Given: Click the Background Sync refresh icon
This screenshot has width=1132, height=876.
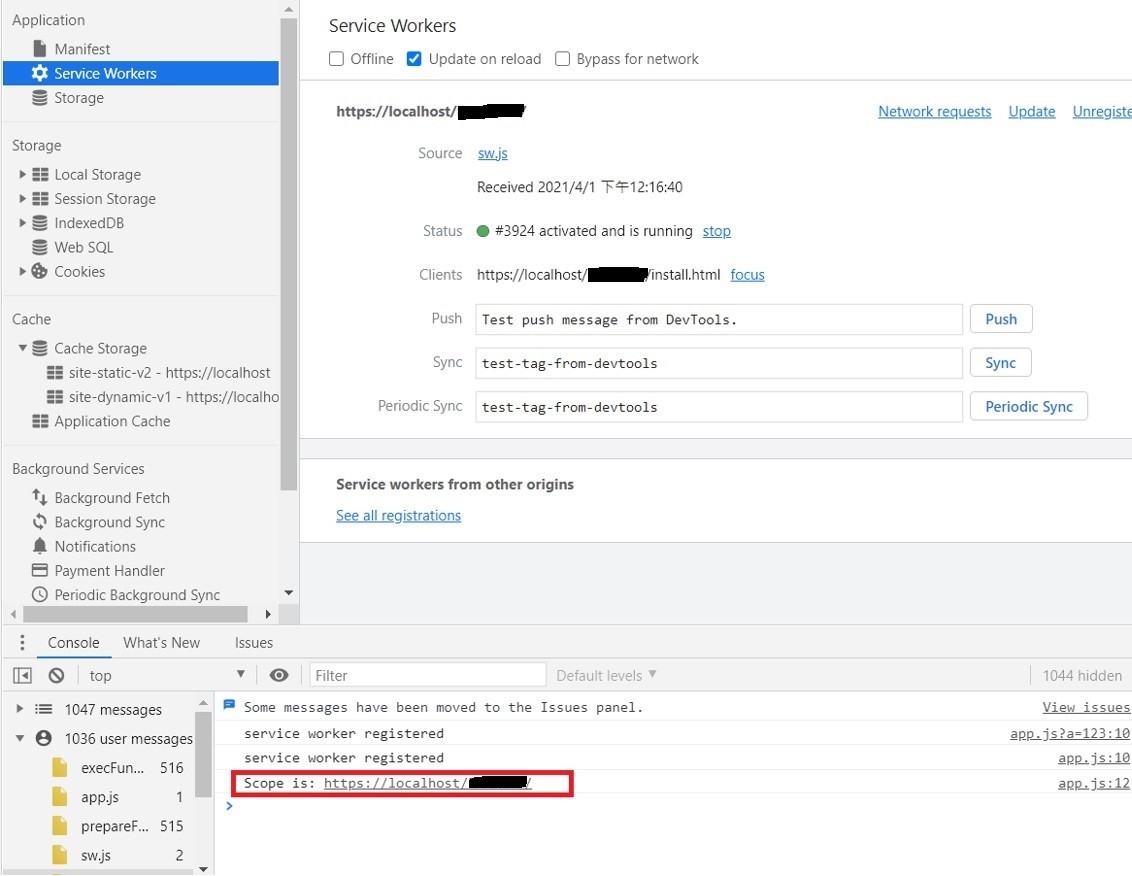Looking at the screenshot, I should click(x=40, y=521).
